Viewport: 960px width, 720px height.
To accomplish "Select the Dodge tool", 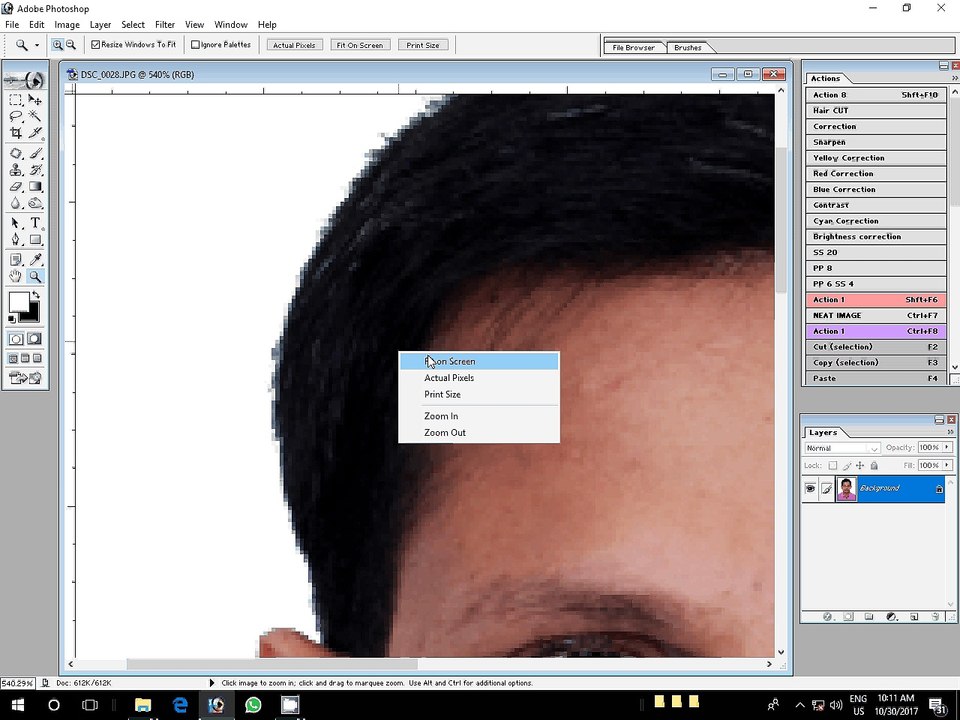I will click(35, 203).
